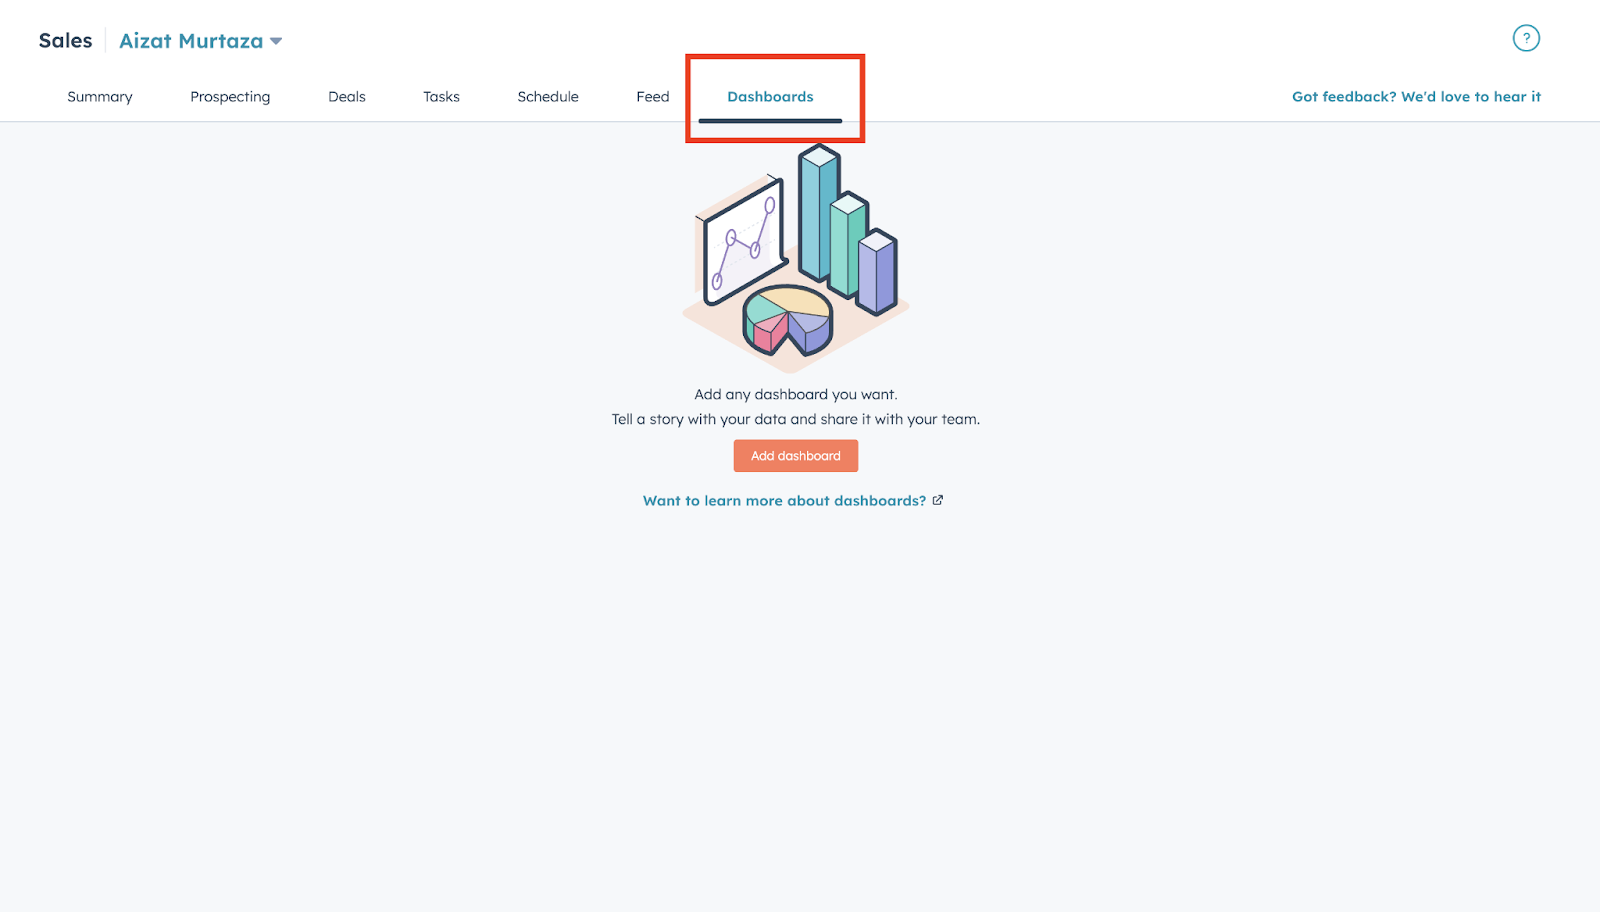Go to the Tasks tab
Screen dimensions: 1600x912
[441, 97]
